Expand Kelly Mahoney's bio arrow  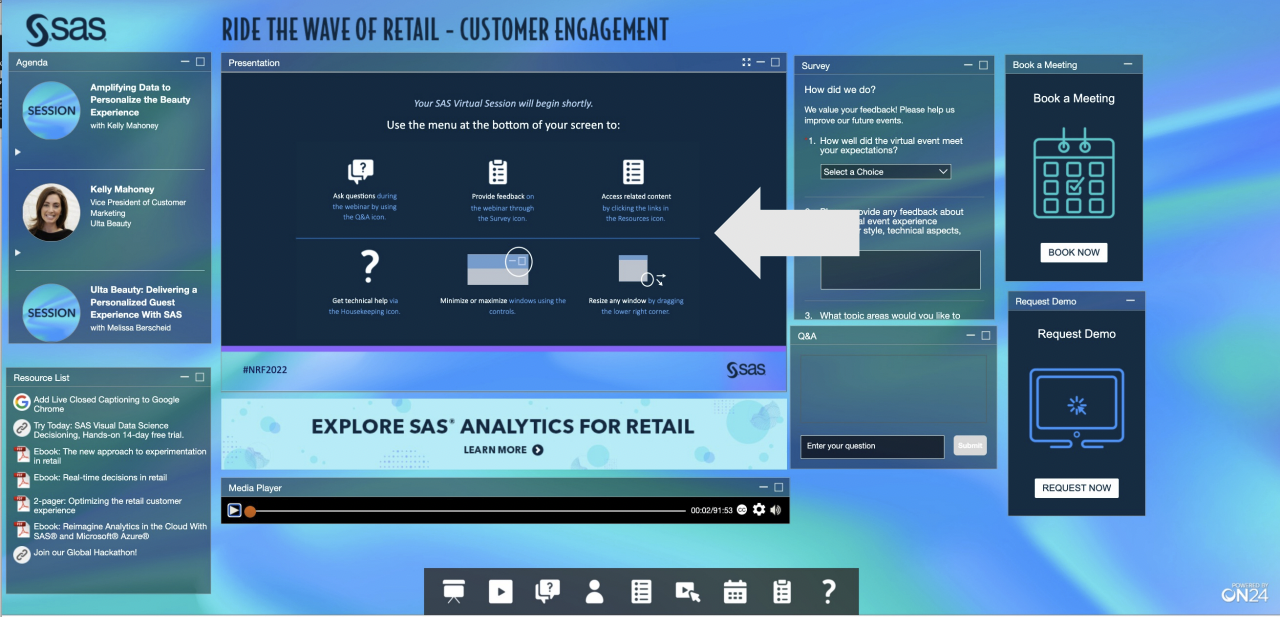click(17, 253)
